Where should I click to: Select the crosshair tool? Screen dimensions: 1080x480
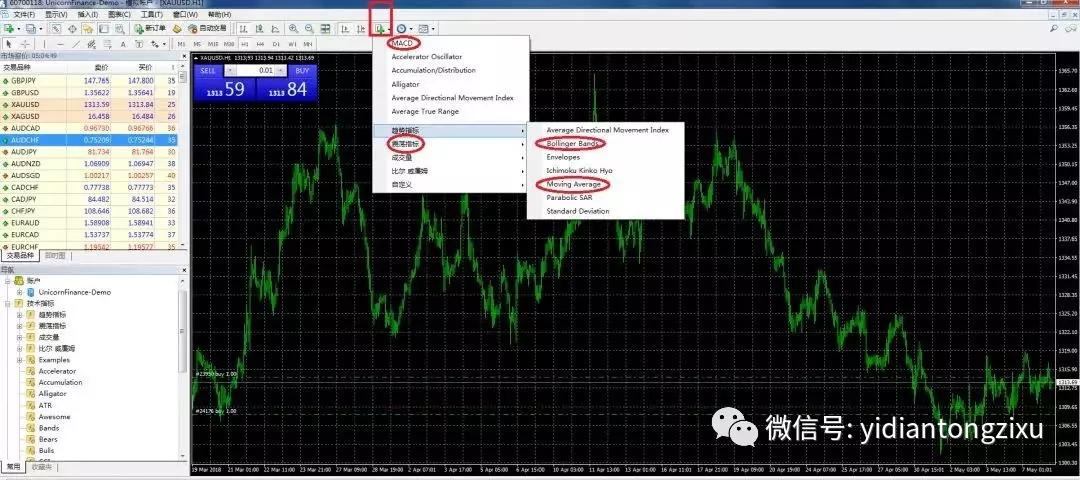pyautogui.click(x=25, y=44)
